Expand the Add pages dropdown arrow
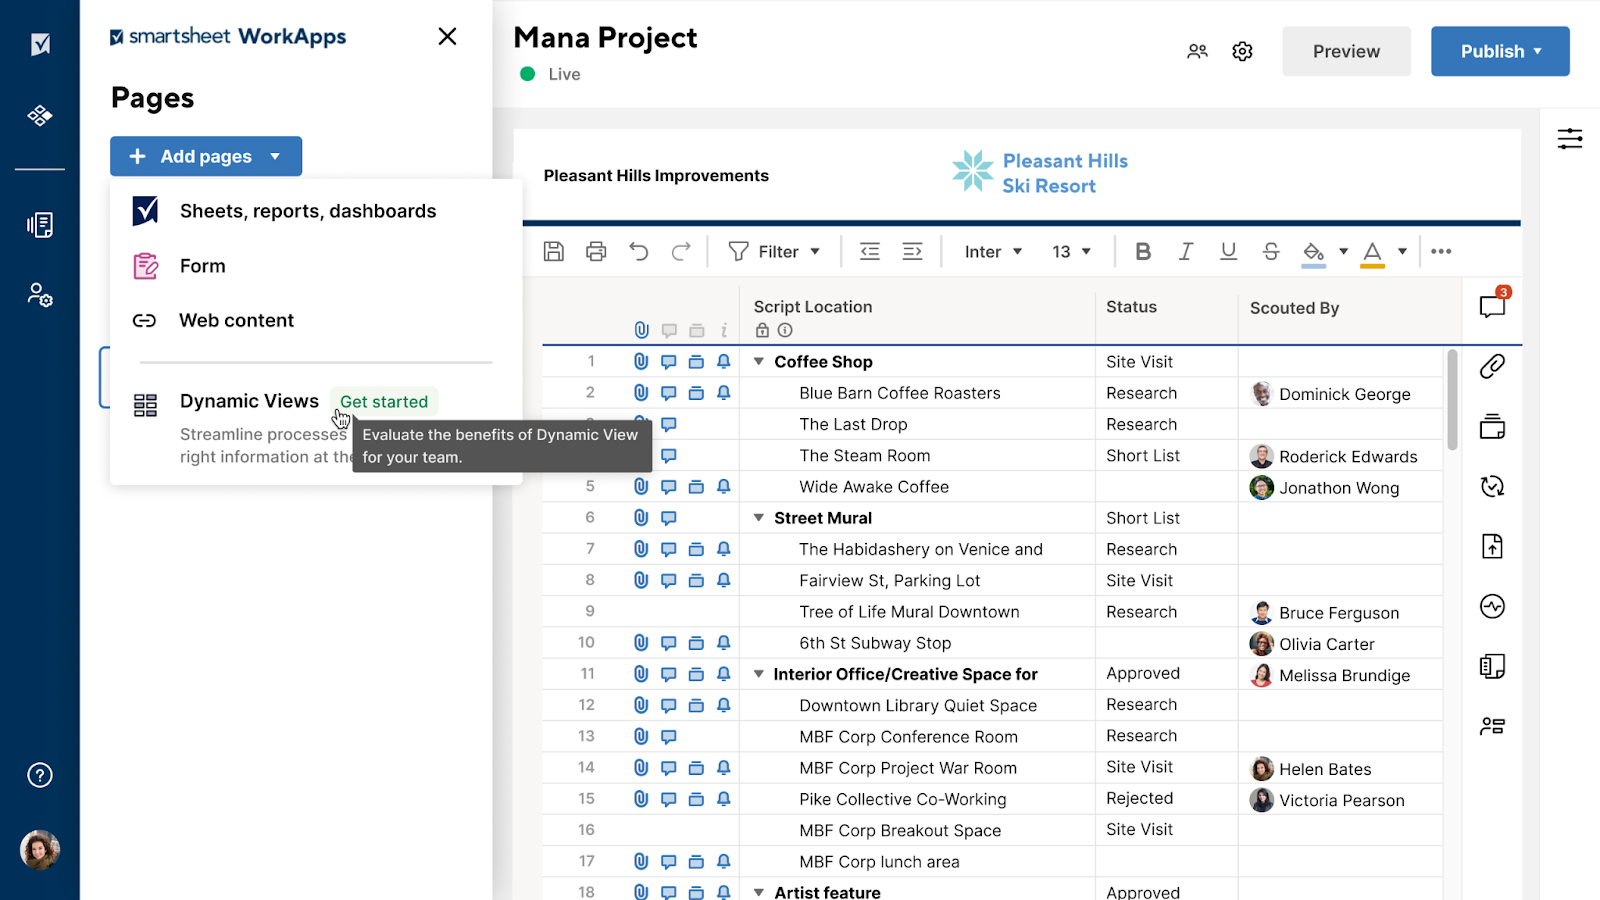The height and width of the screenshot is (900, 1600). (x=275, y=156)
